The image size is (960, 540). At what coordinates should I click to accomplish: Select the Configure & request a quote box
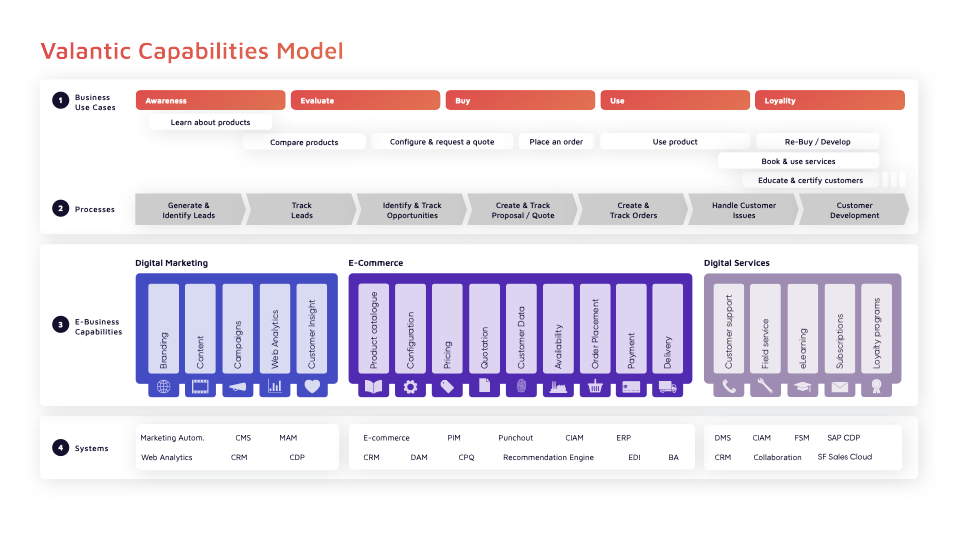point(442,142)
